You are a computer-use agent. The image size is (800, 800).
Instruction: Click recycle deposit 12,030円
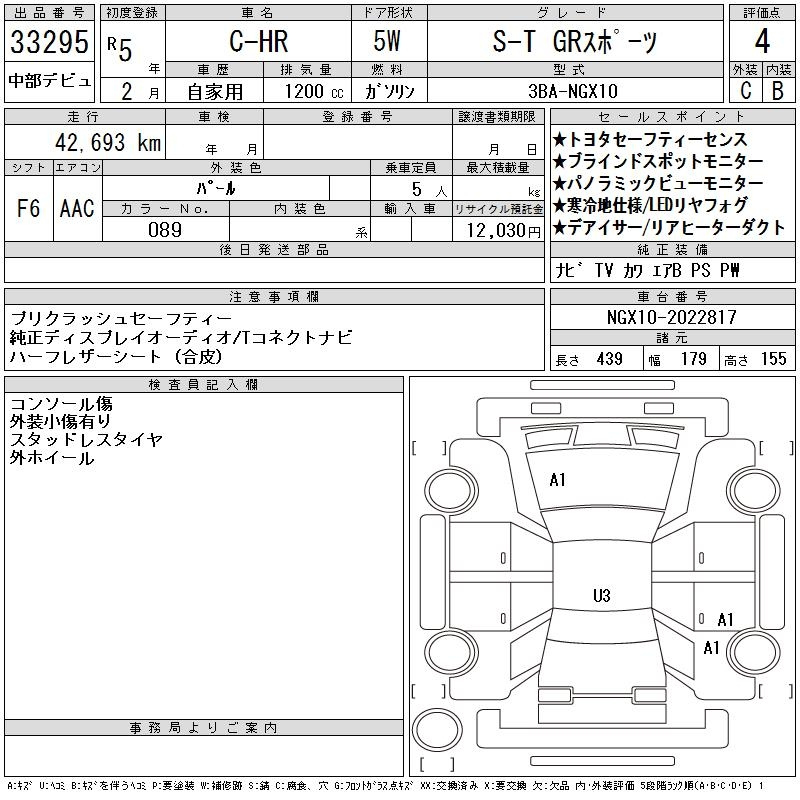(x=503, y=230)
